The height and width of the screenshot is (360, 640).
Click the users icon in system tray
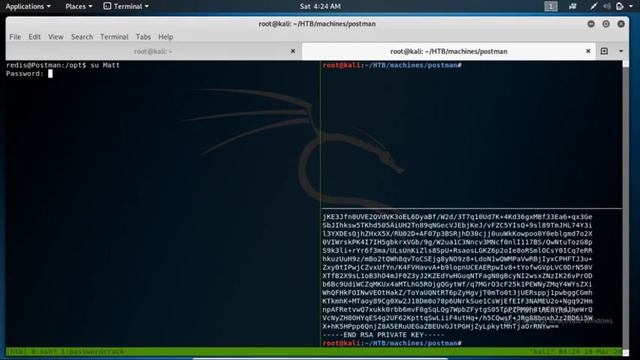click(573, 6)
